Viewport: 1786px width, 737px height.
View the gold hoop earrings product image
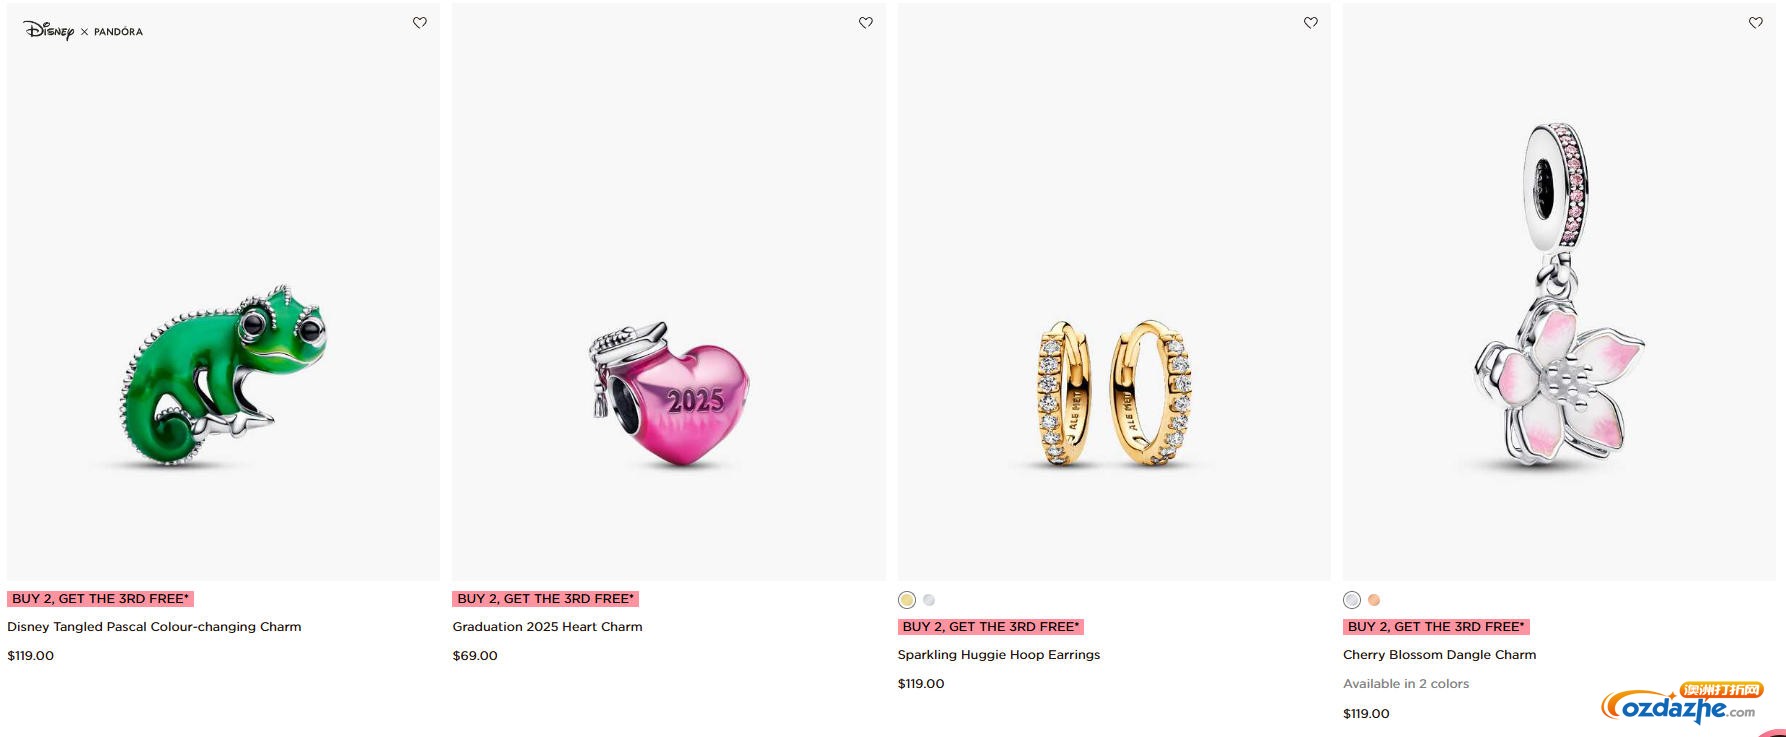point(1114,292)
